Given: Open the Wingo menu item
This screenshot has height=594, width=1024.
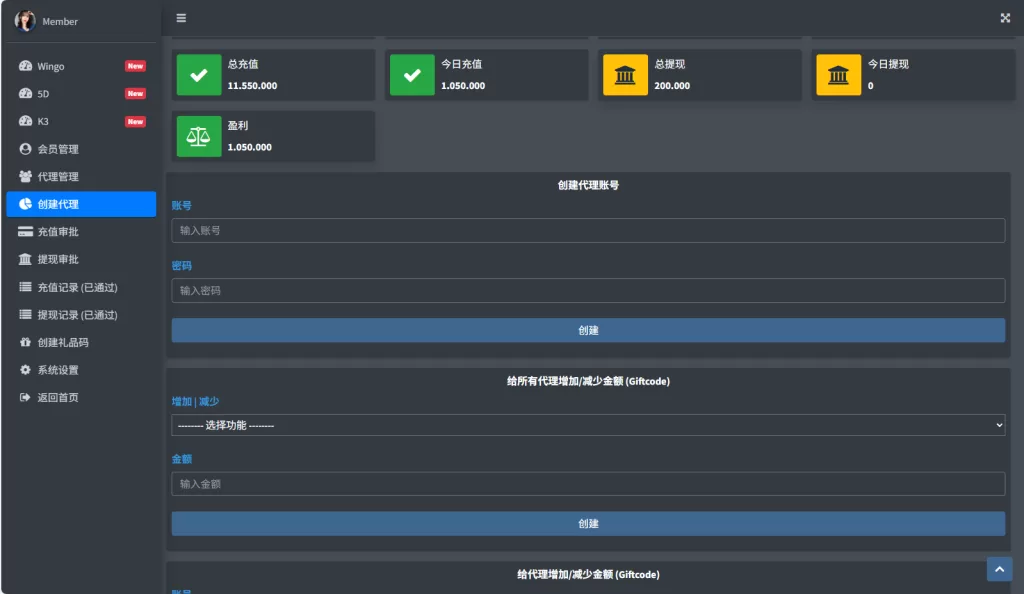Looking at the screenshot, I should [x=51, y=66].
